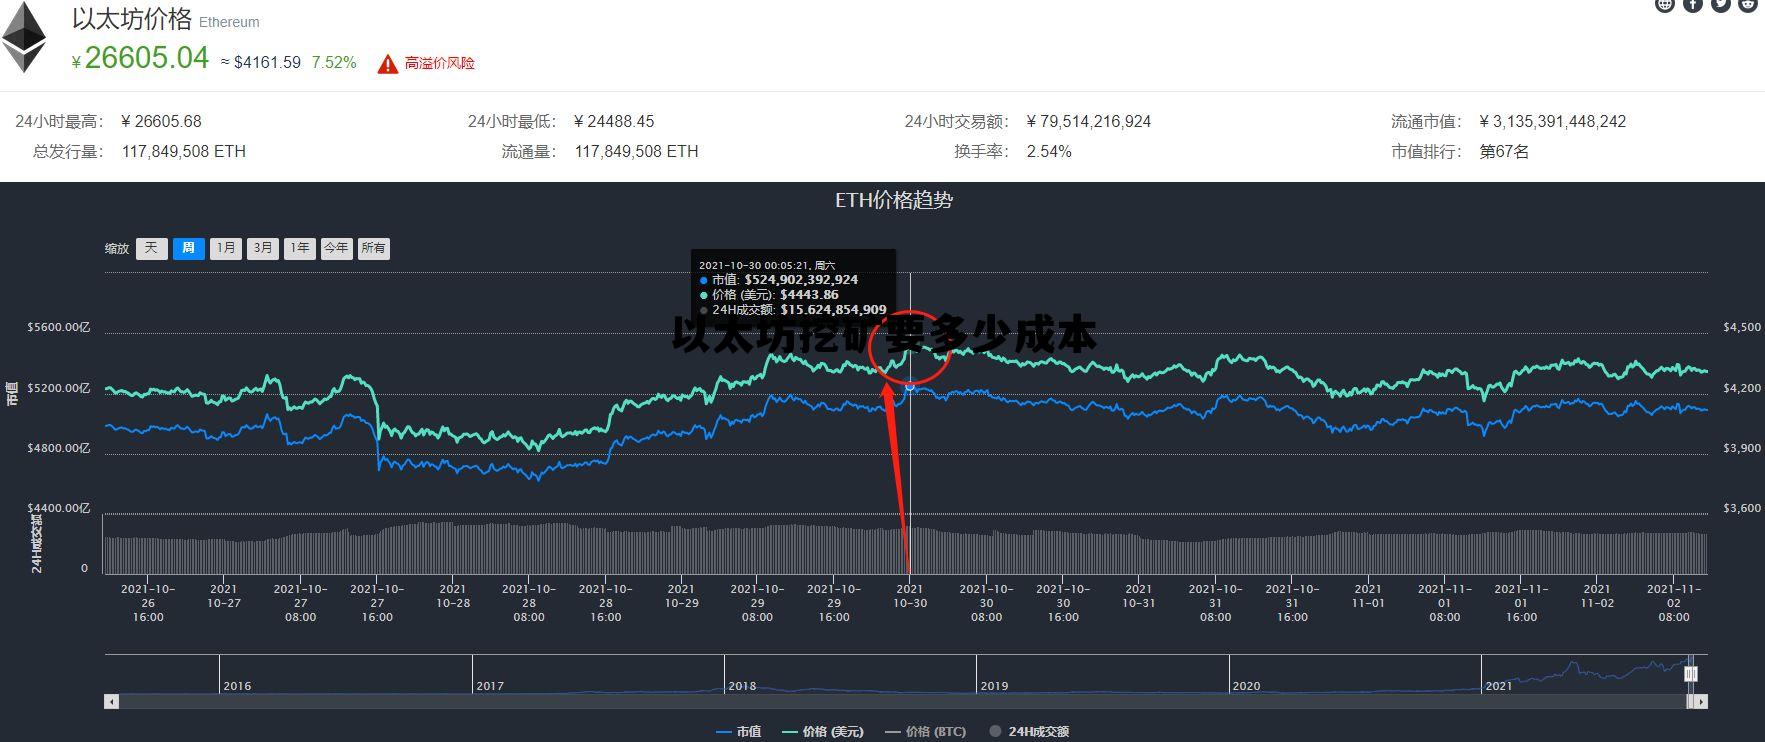This screenshot has width=1765, height=742.
Task: Click the tooltip 市值 $524,902,392,924 line
Action: pos(779,280)
